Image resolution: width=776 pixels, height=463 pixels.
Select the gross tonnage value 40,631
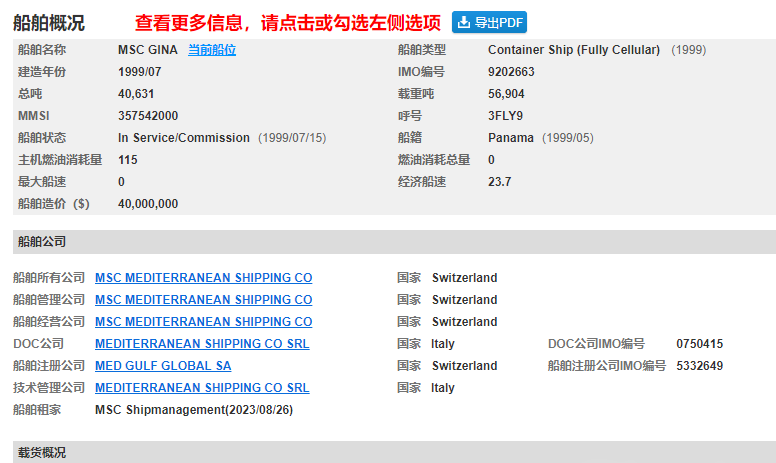pyautogui.click(x=136, y=94)
